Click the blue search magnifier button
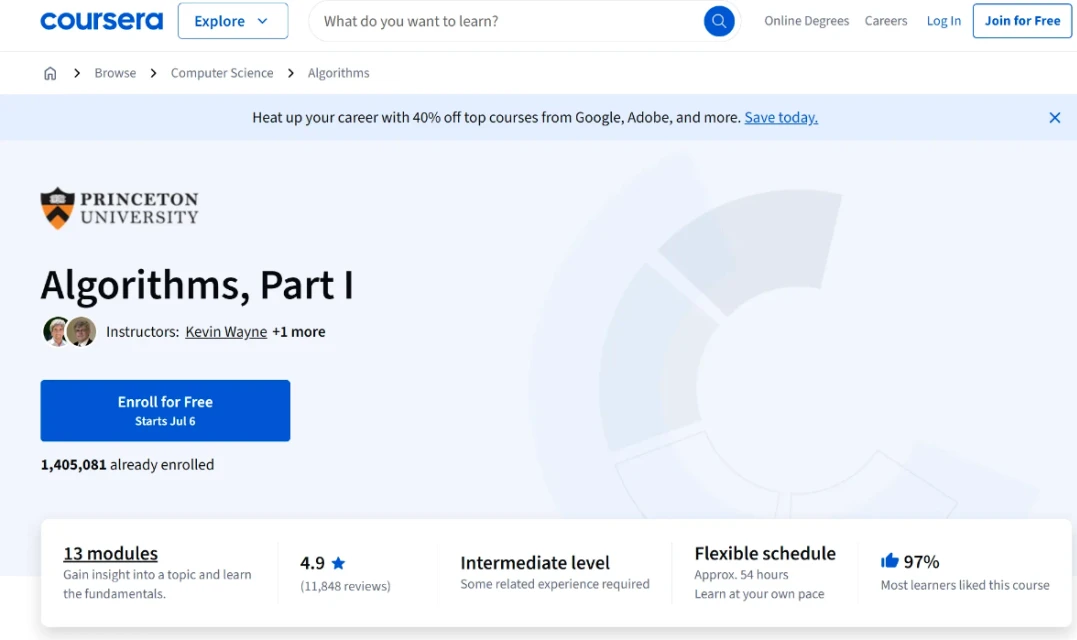 click(719, 21)
